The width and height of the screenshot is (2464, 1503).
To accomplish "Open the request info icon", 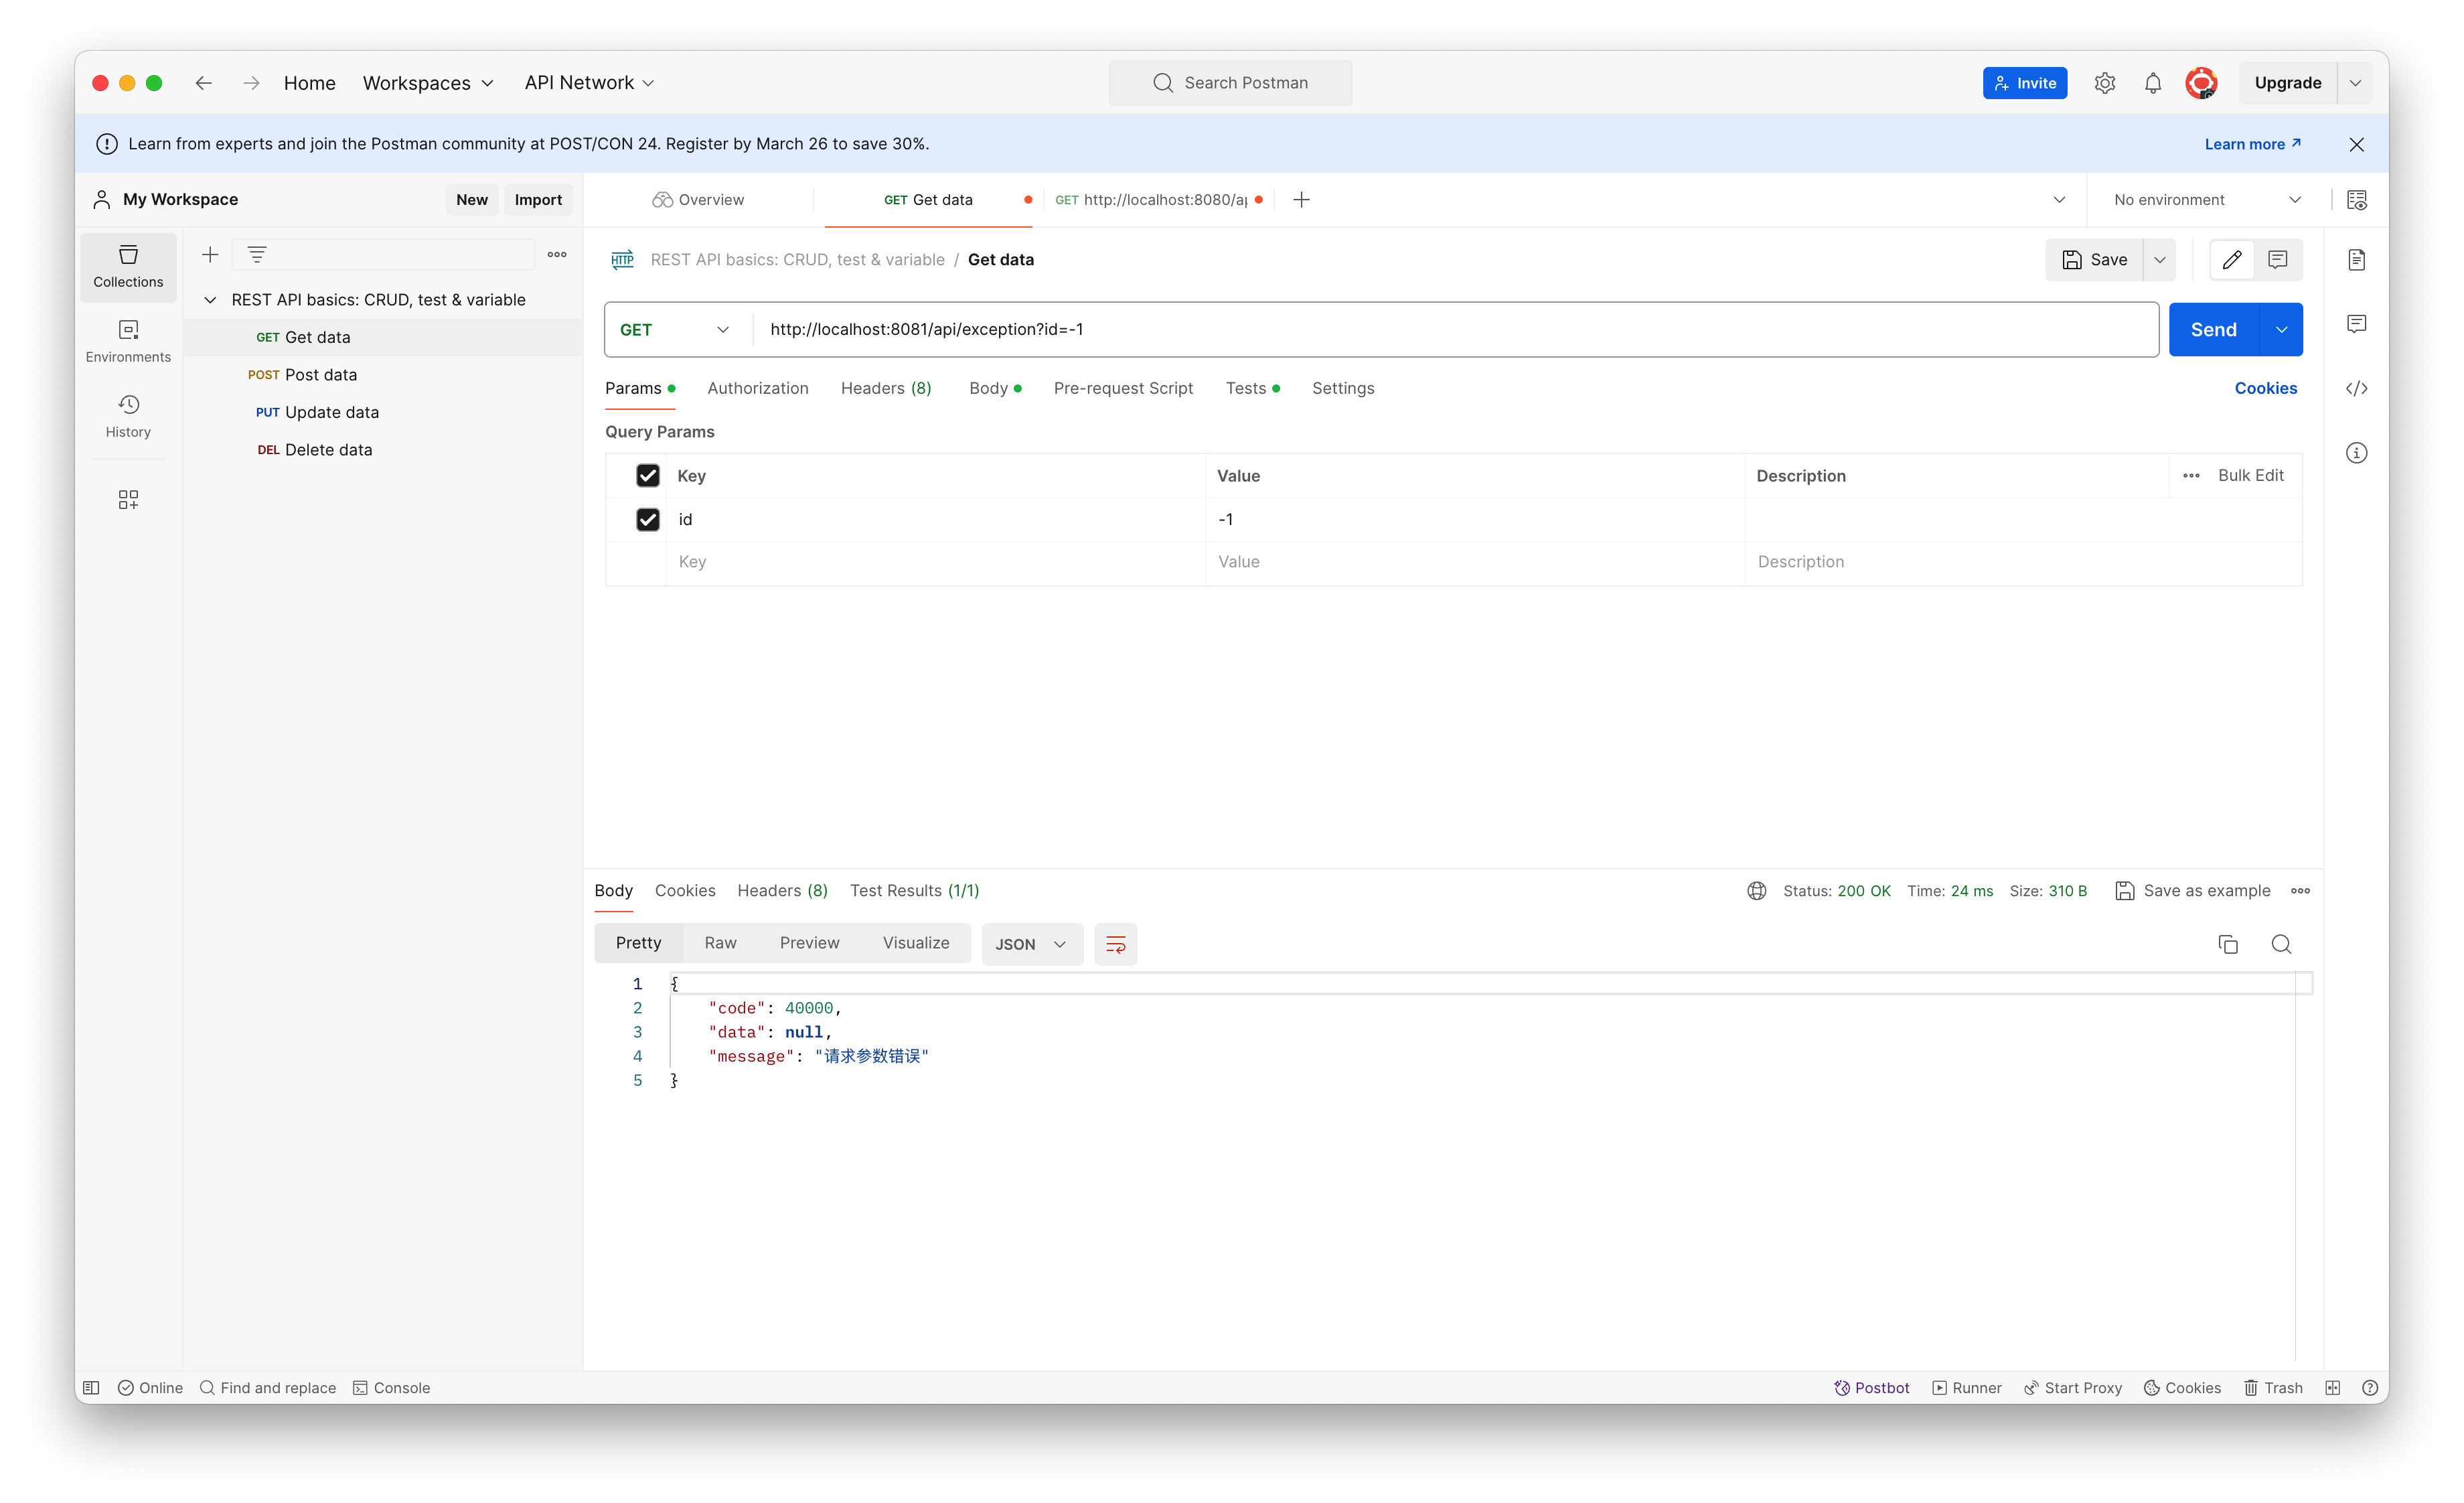I will 2356,453.
